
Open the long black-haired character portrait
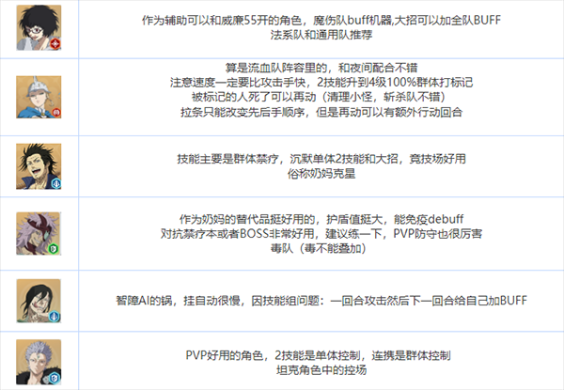pyautogui.click(x=38, y=301)
